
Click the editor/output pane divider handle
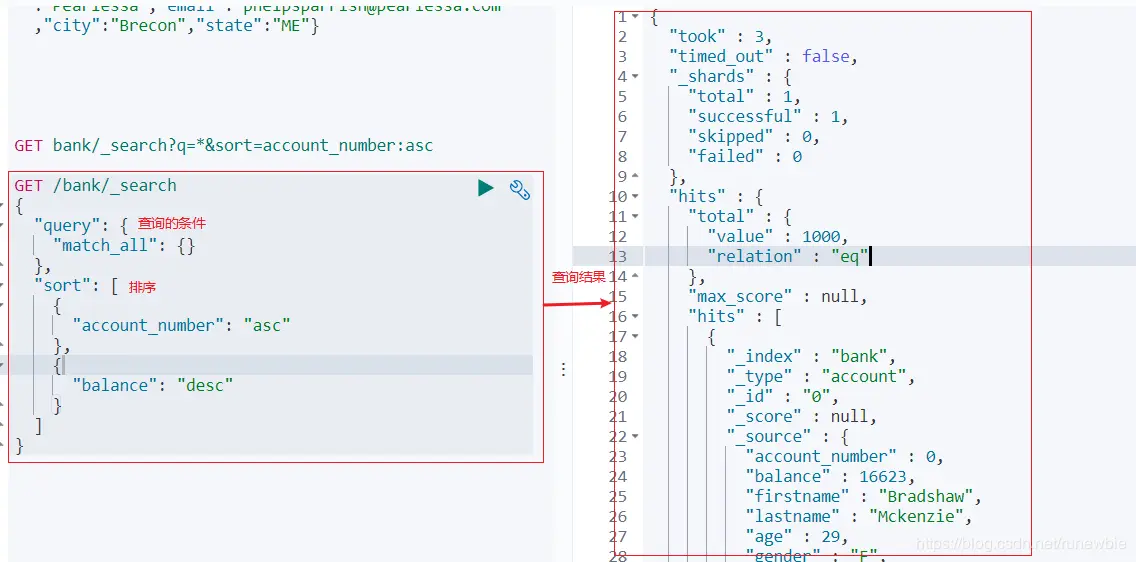(564, 369)
